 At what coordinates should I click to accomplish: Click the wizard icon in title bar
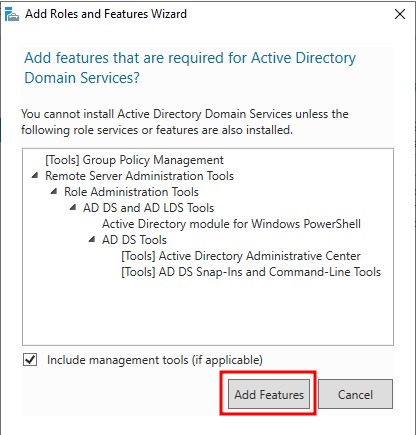12,14
